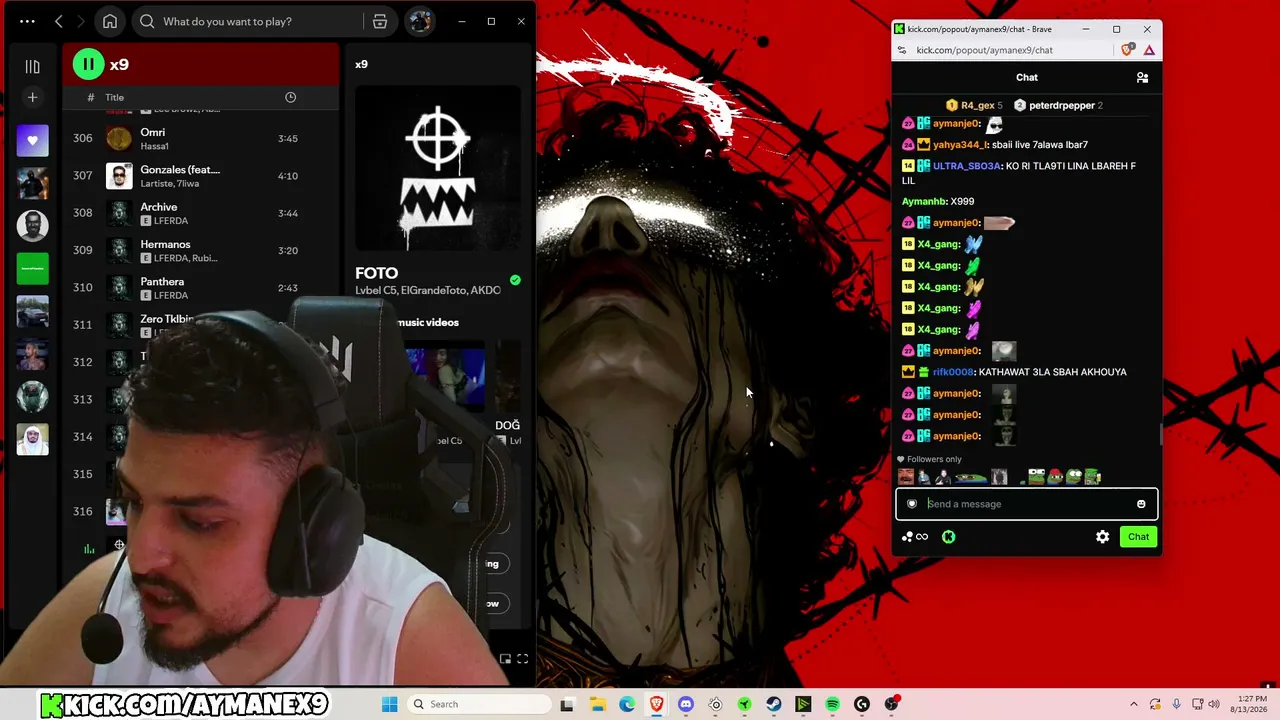Viewport: 1280px width, 720px height.
Task: Open File Explorer from the taskbar
Action: pyautogui.click(x=597, y=704)
